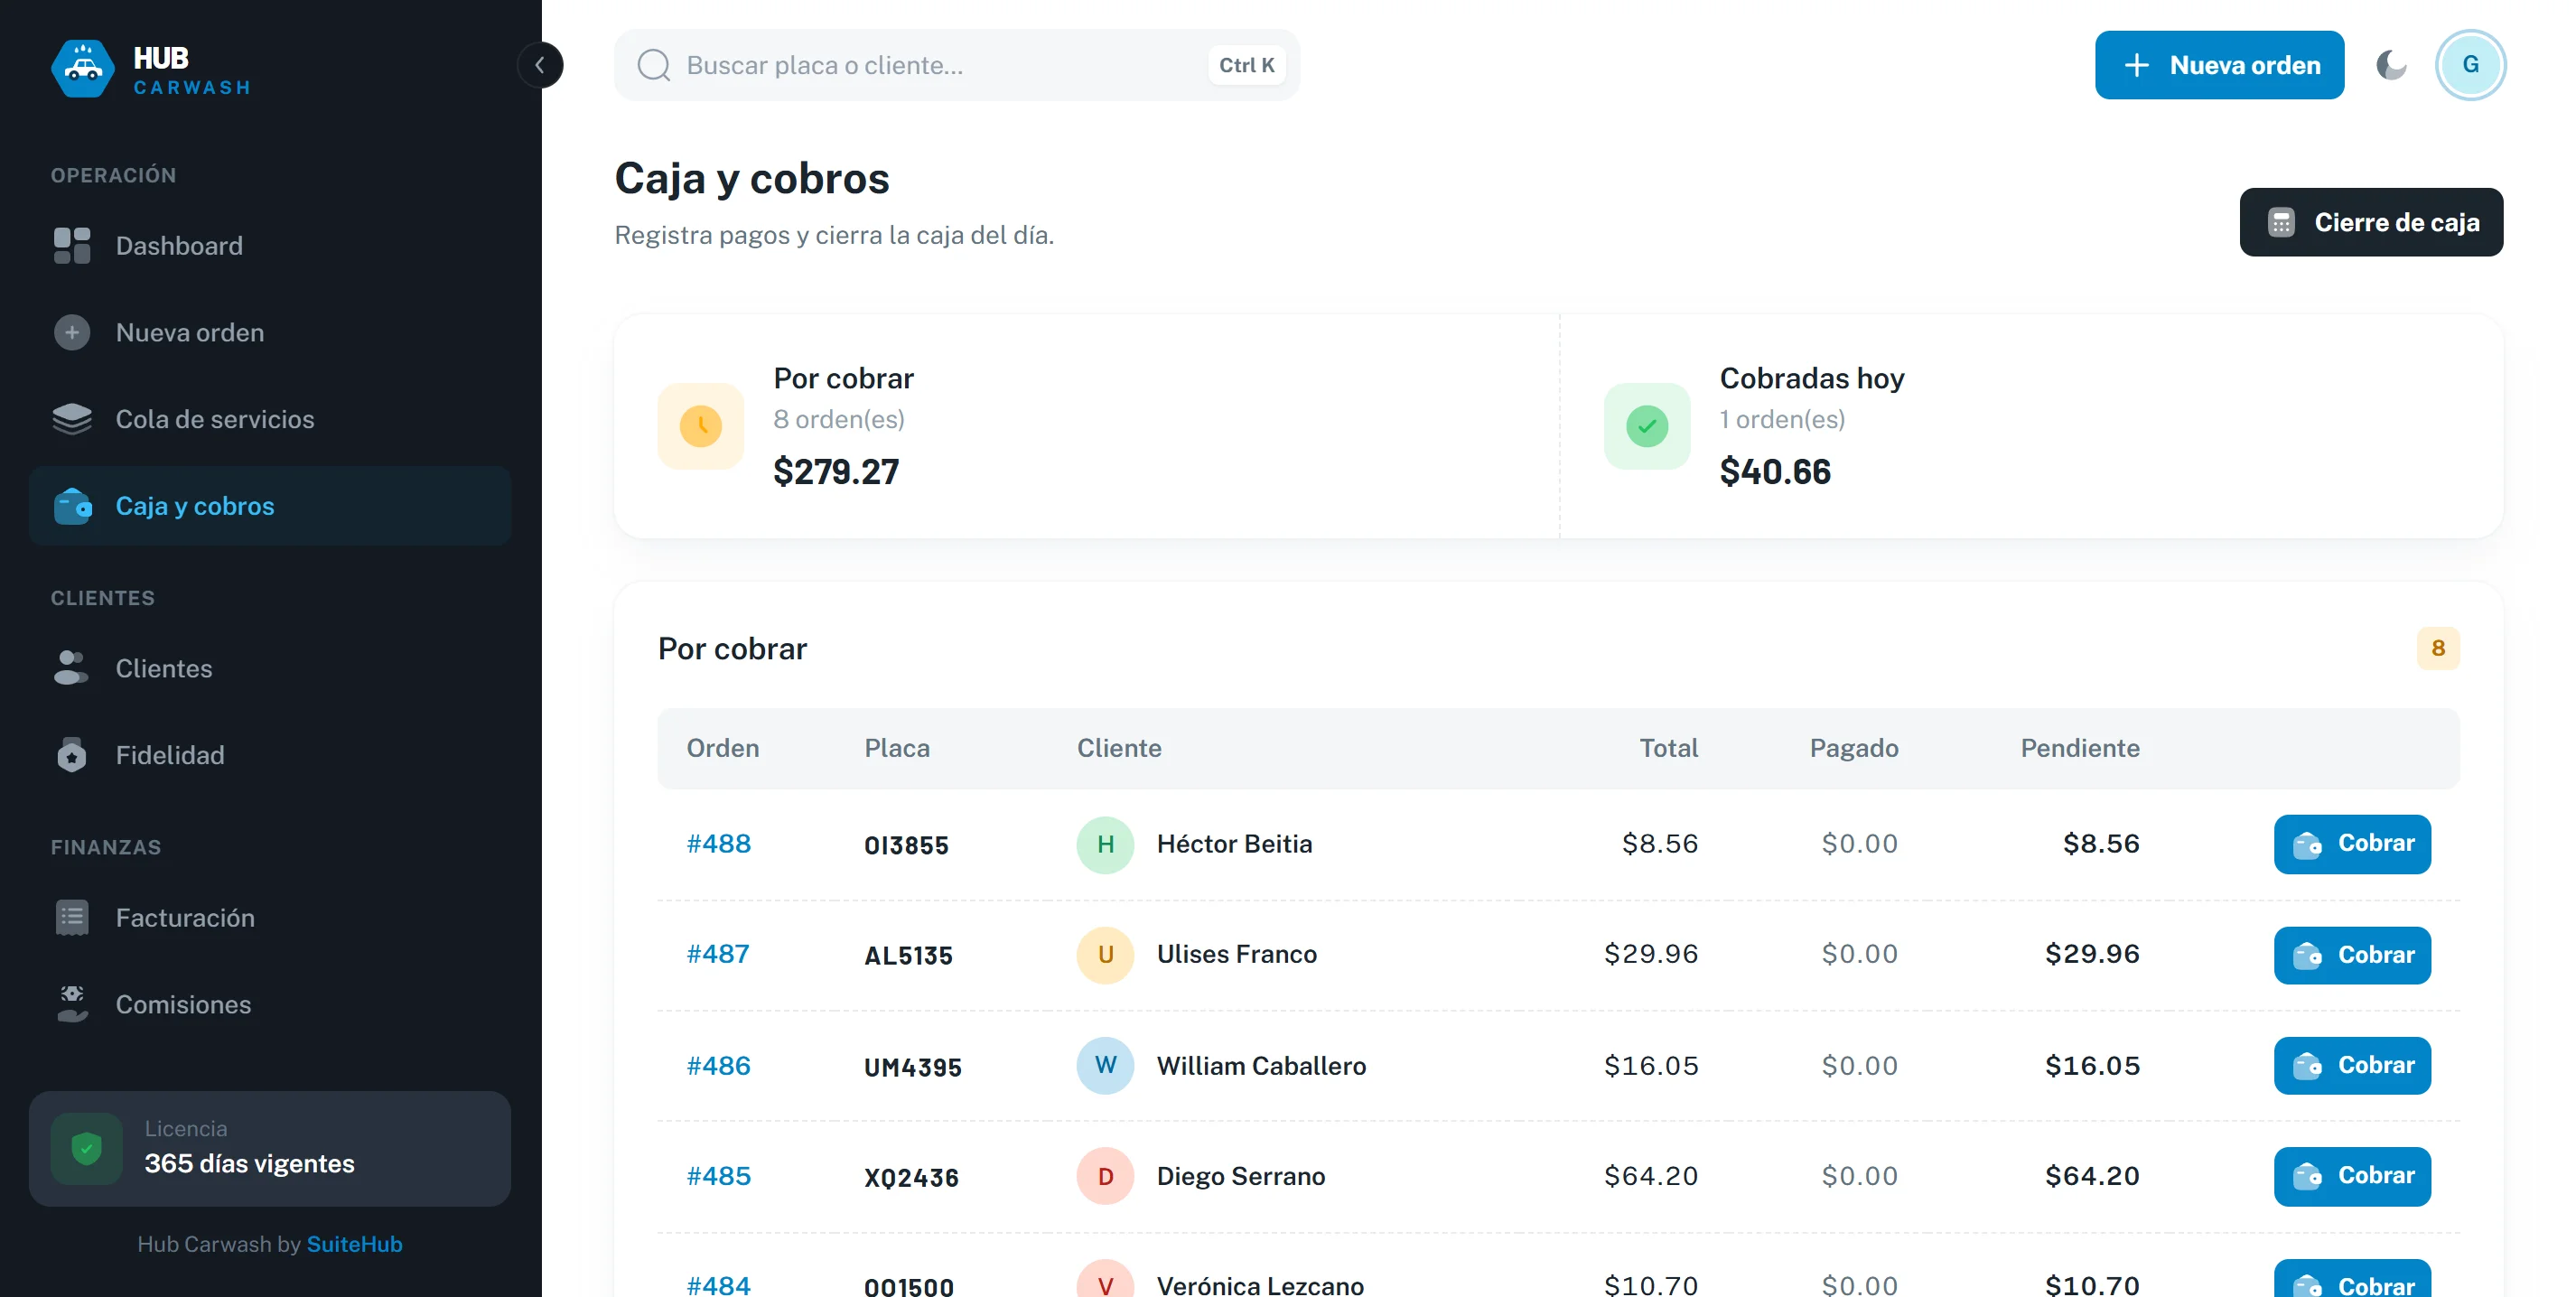Click the Comisiones hand-coin icon
Viewport: 2576px width, 1297px height.
click(72, 1004)
